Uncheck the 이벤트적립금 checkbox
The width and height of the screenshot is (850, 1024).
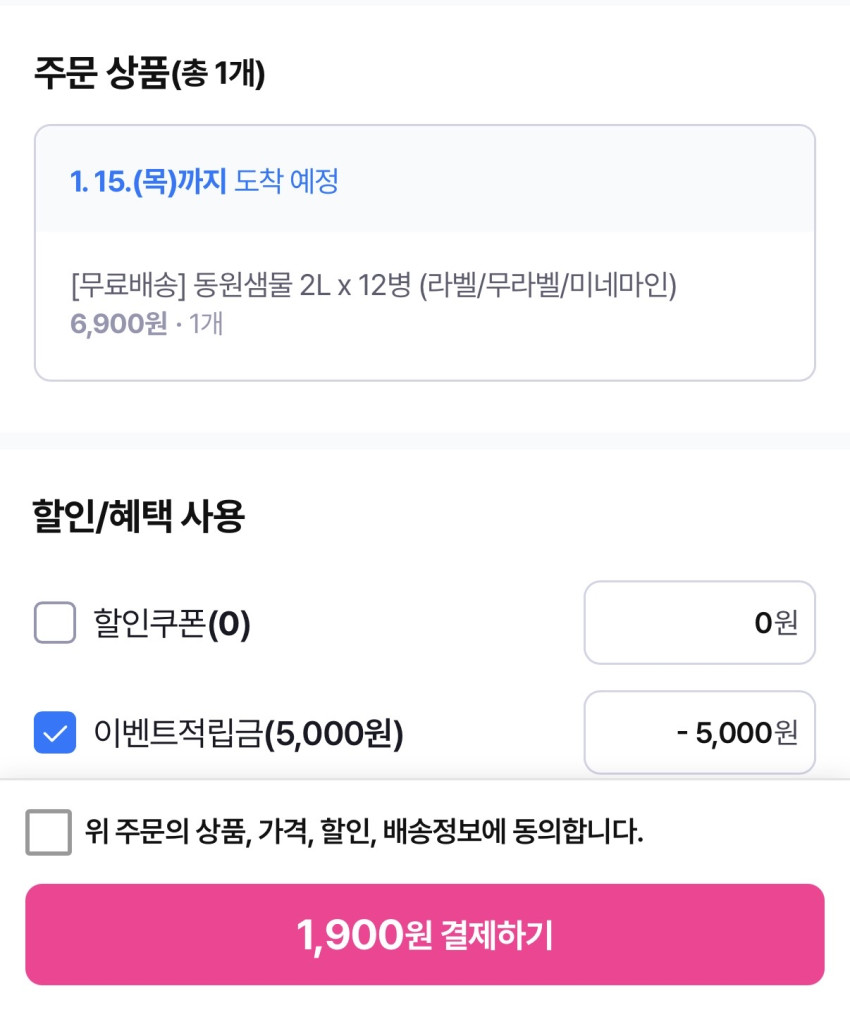[x=55, y=733]
